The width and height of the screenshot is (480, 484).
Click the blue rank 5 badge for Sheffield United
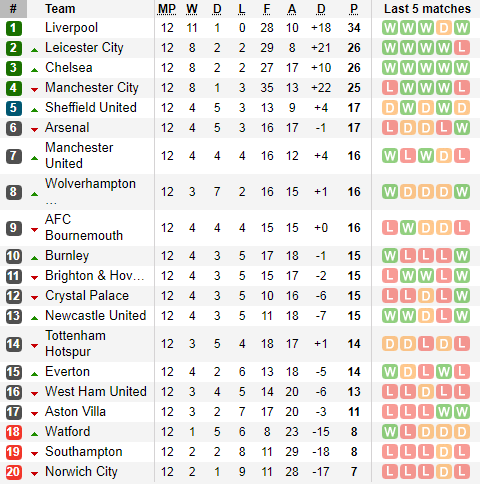(x=14, y=108)
